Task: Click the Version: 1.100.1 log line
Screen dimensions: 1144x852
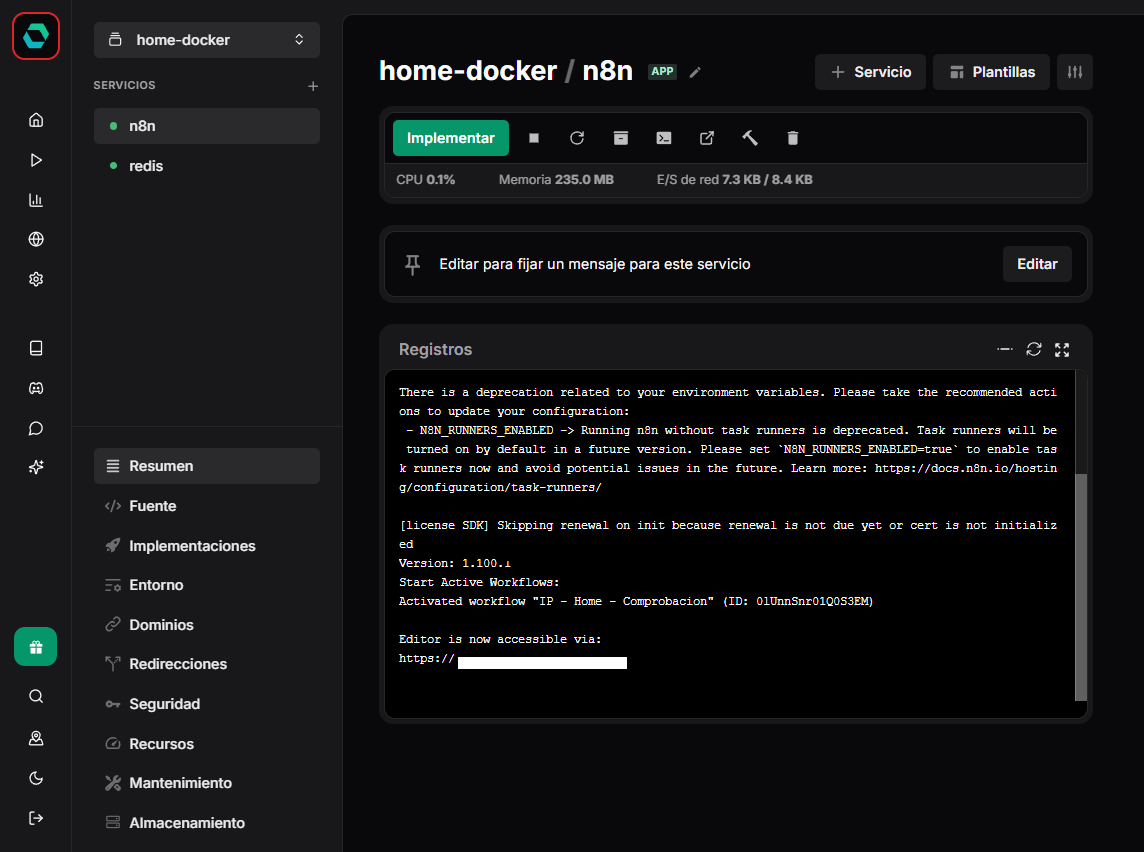Action: [x=455, y=563]
